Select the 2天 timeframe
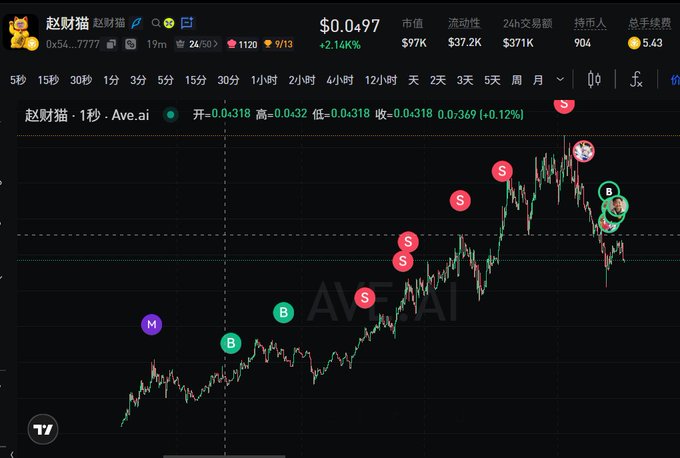The width and height of the screenshot is (680, 458). 438,80
